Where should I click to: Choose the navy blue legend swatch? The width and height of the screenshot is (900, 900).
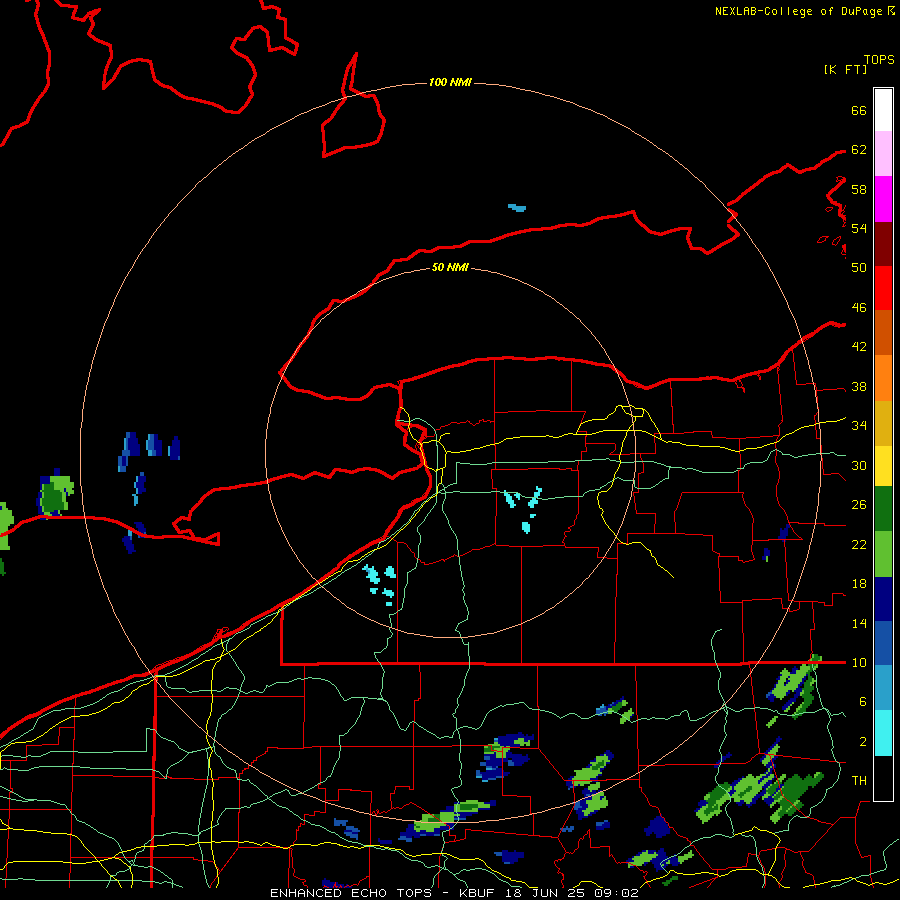[883, 598]
